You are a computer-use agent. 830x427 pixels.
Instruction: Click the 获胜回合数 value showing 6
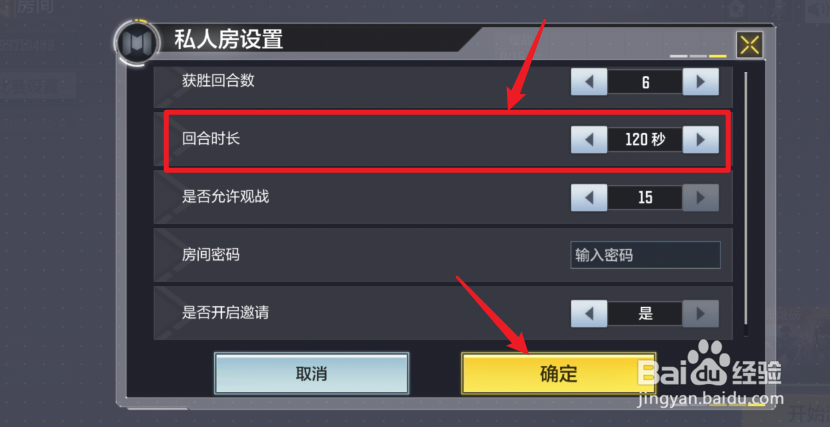645,83
